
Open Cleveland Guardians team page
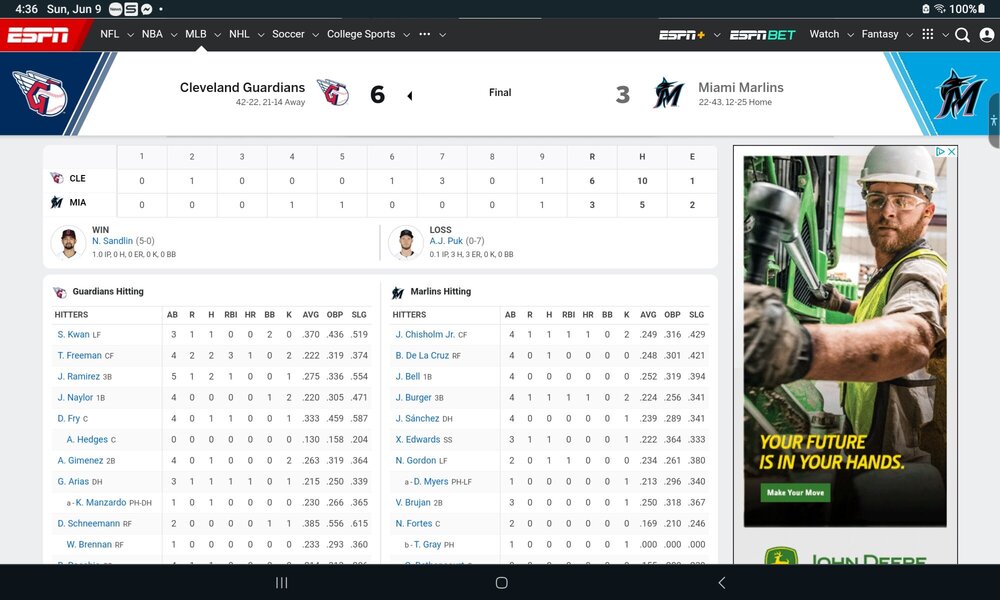242,87
